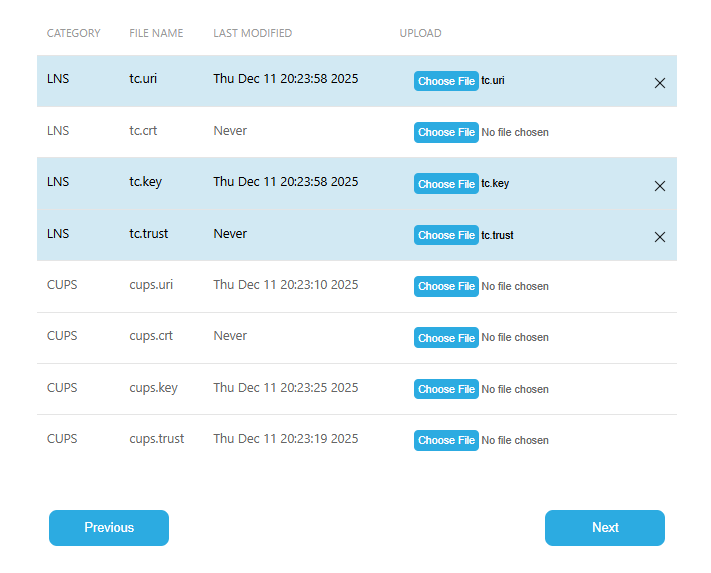Click the Upload column header

point(420,33)
